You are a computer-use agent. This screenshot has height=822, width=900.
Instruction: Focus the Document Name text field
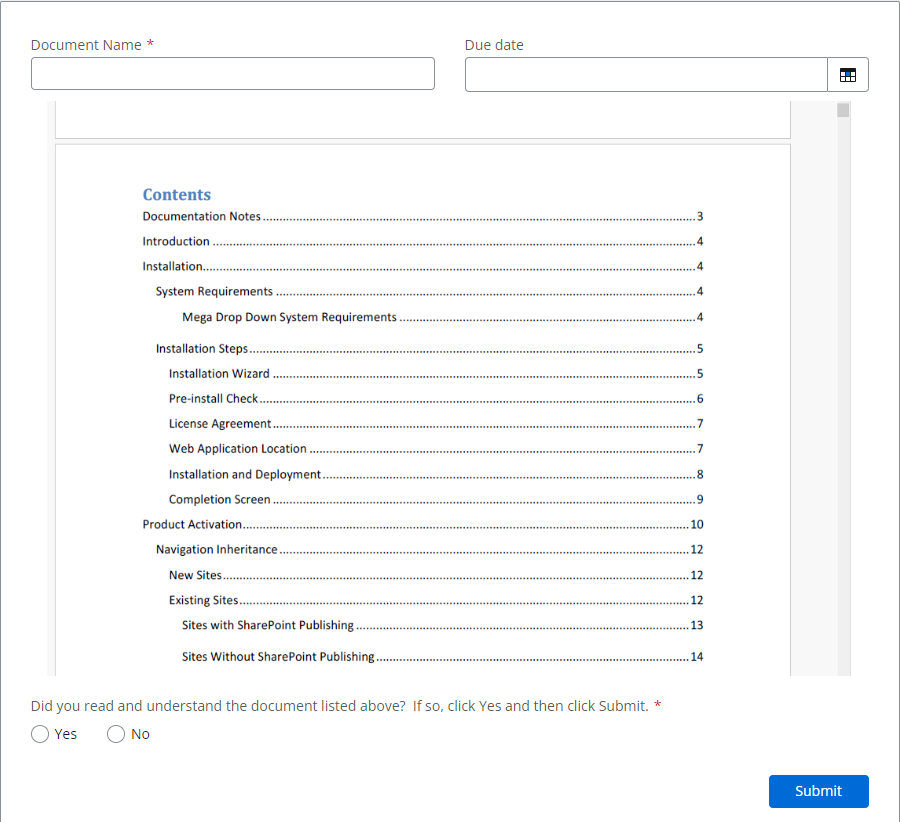233,74
